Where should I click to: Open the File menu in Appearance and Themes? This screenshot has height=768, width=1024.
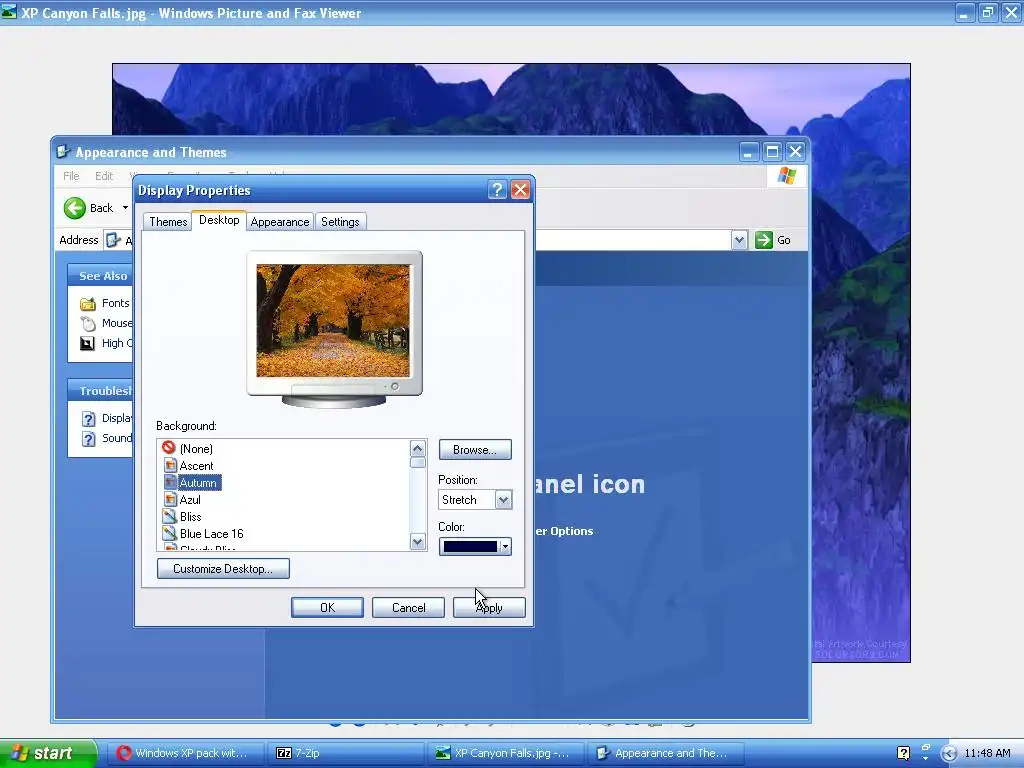pyautogui.click(x=71, y=176)
